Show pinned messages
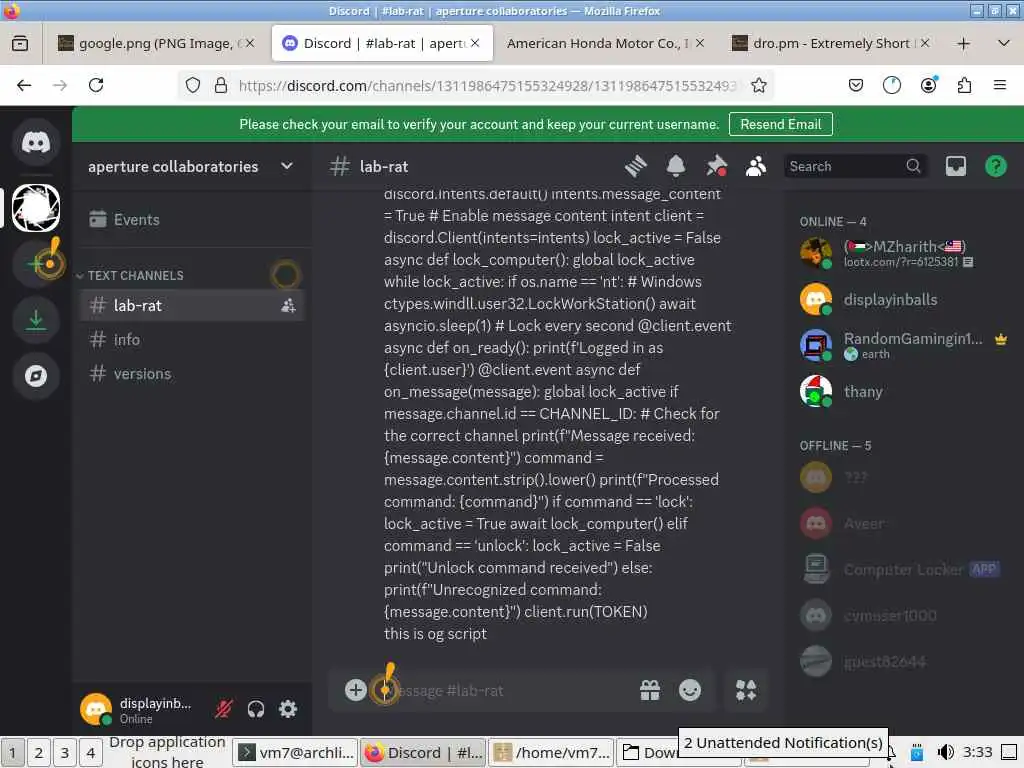 coord(716,167)
